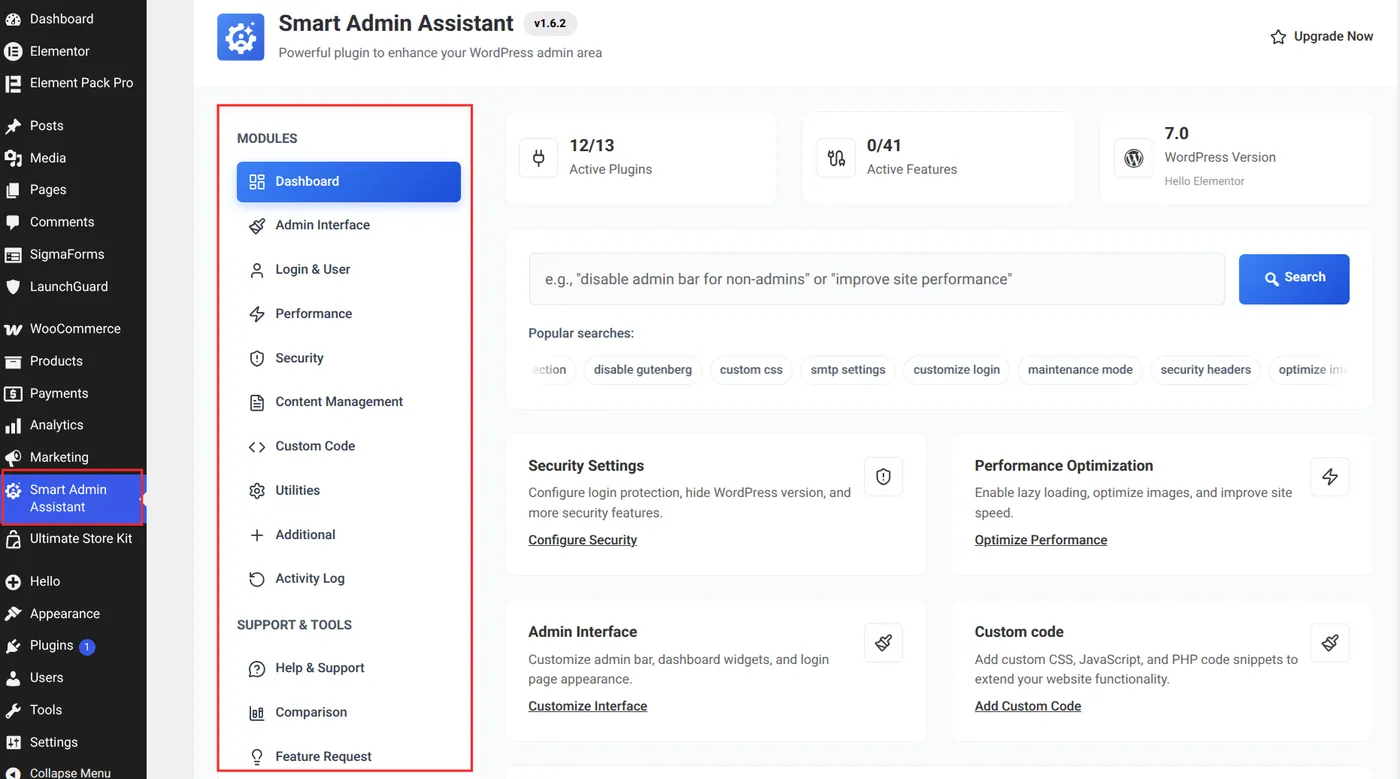Screen dimensions: 1400x779
Task: Click the Active Features card icon
Action: tap(836, 158)
